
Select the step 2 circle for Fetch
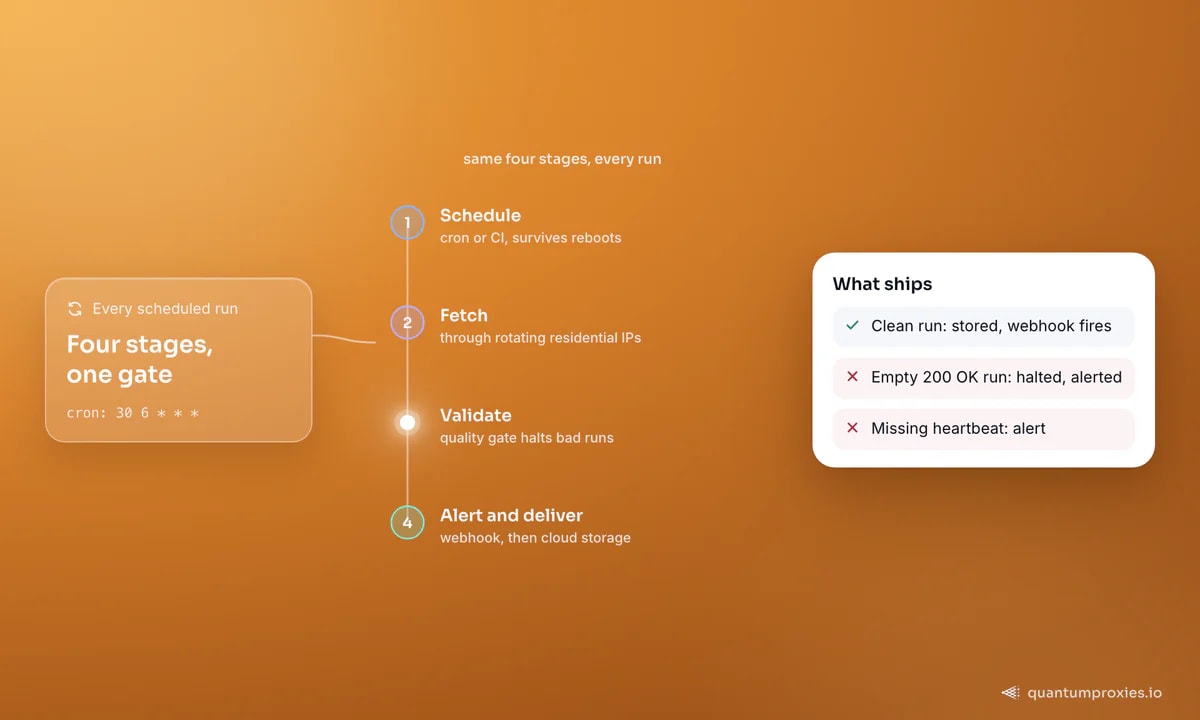(407, 322)
